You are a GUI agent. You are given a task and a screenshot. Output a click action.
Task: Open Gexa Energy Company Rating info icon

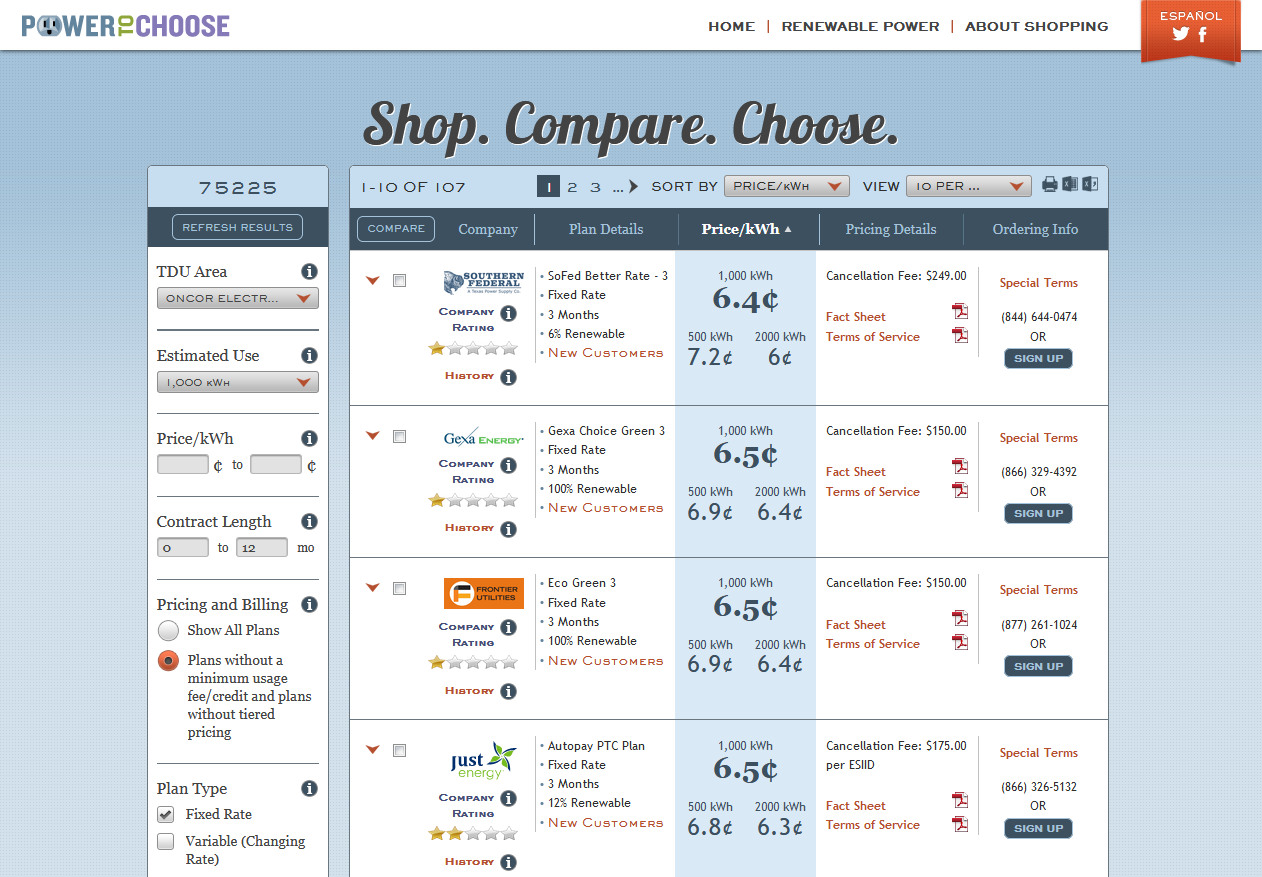coord(508,466)
